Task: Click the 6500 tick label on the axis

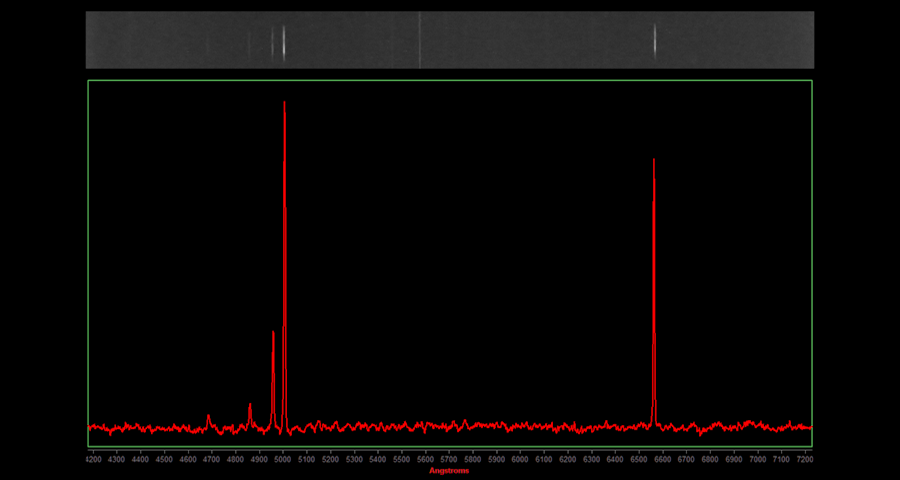Action: pyautogui.click(x=639, y=459)
